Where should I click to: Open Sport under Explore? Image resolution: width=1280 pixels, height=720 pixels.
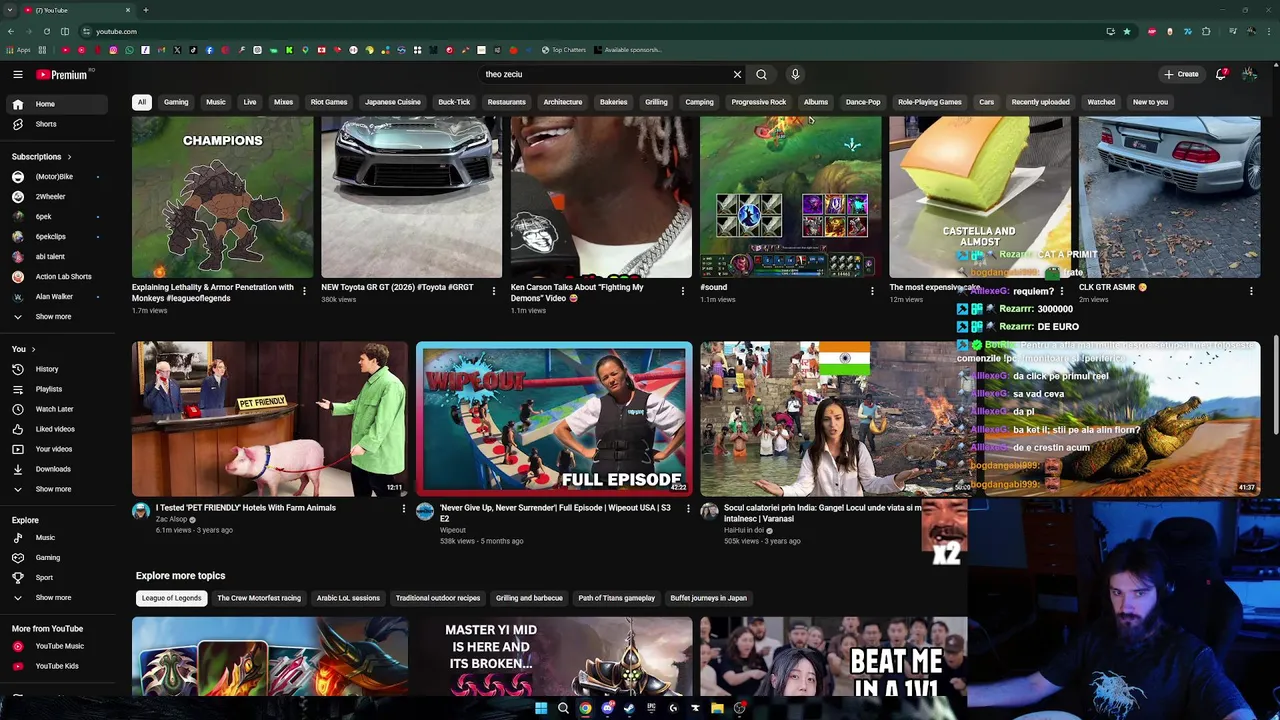point(44,578)
